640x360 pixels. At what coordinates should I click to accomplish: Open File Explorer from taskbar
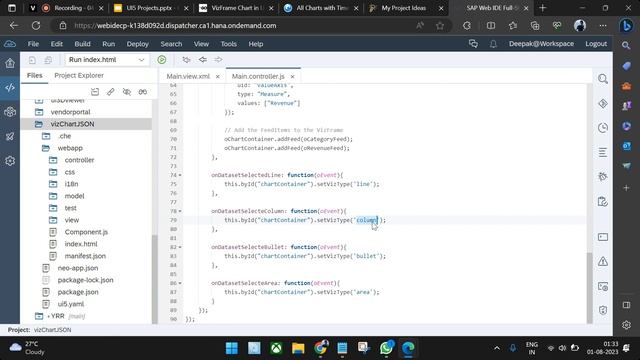pos(298,348)
